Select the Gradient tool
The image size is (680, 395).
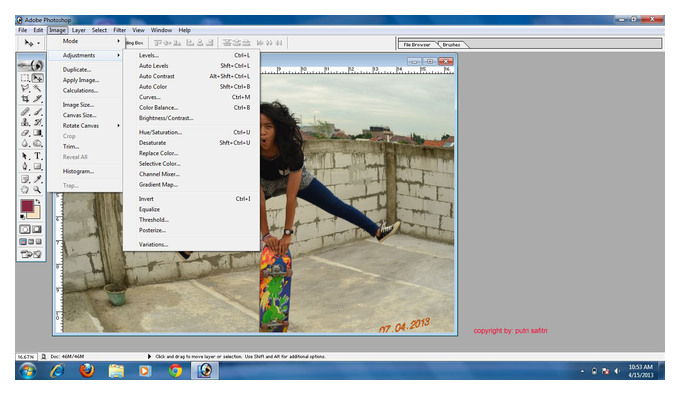38,133
